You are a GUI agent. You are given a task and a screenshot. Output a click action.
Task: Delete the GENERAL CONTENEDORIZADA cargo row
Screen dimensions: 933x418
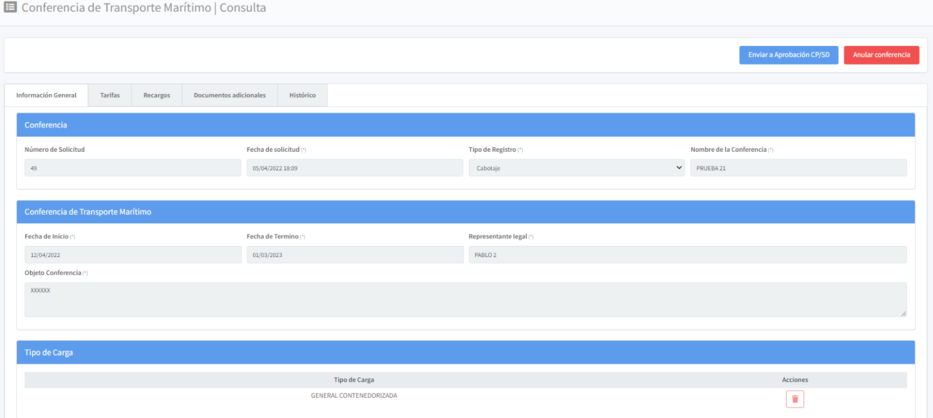pos(795,399)
